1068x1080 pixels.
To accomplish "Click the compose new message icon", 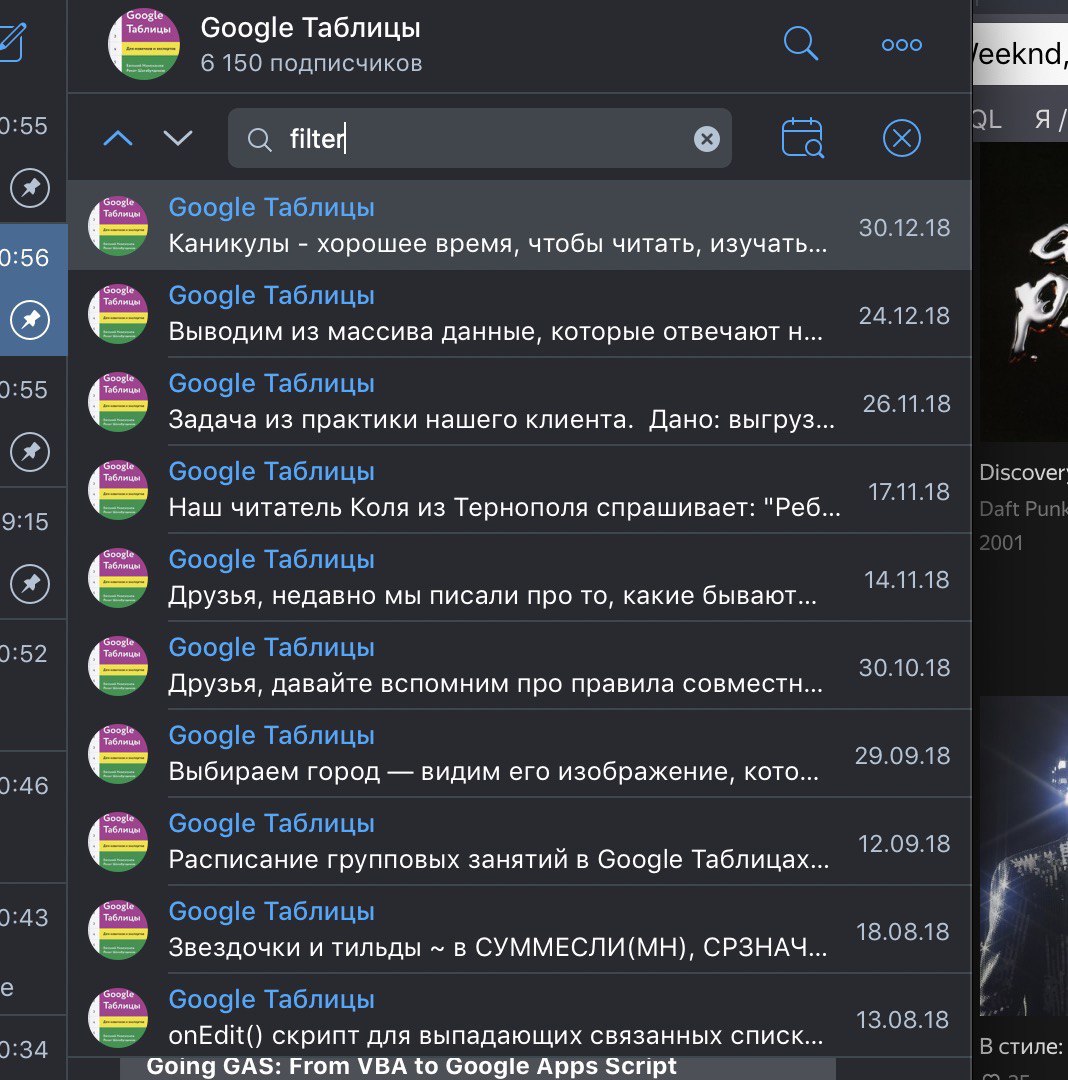I will [12, 43].
